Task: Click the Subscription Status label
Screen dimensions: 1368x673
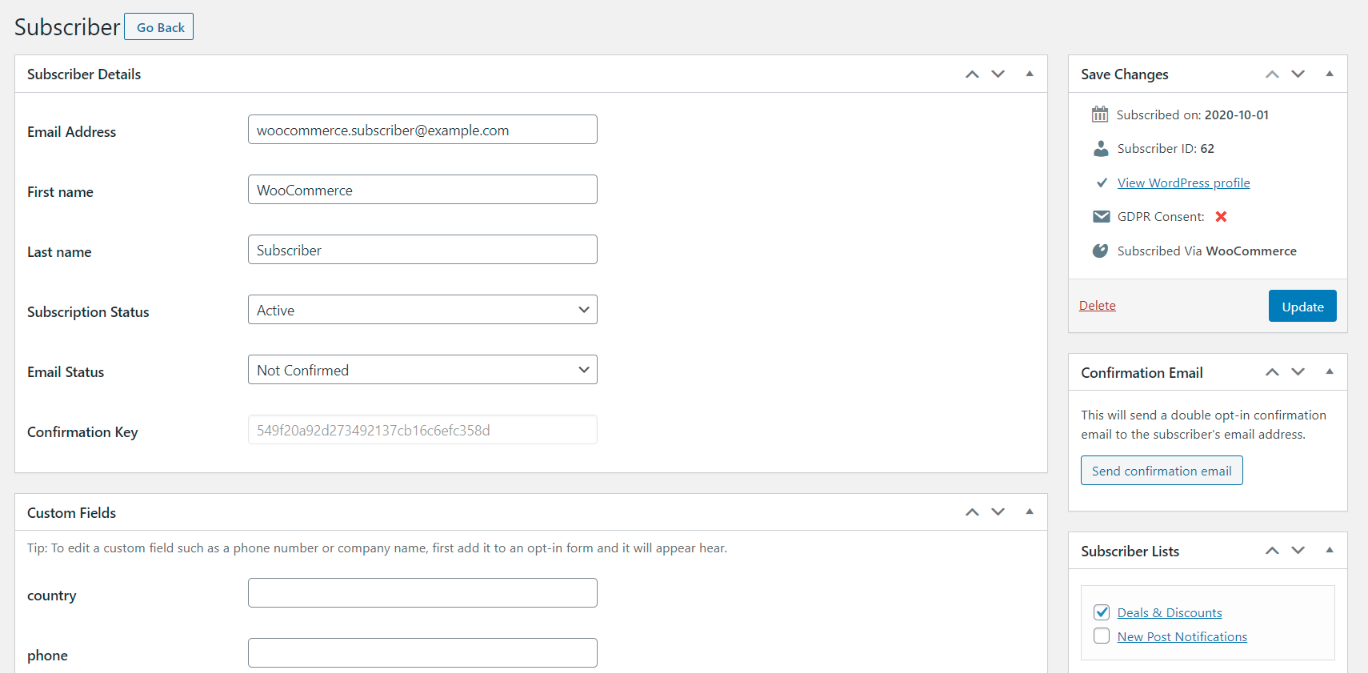Action: click(88, 312)
